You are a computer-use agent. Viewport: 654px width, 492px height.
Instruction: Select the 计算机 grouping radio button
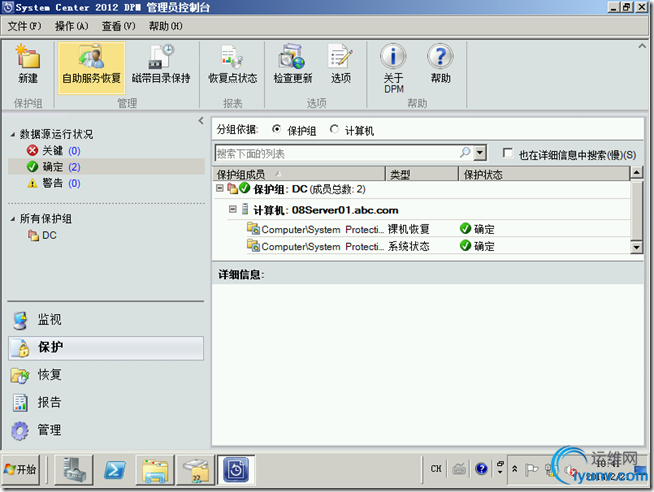(334, 129)
